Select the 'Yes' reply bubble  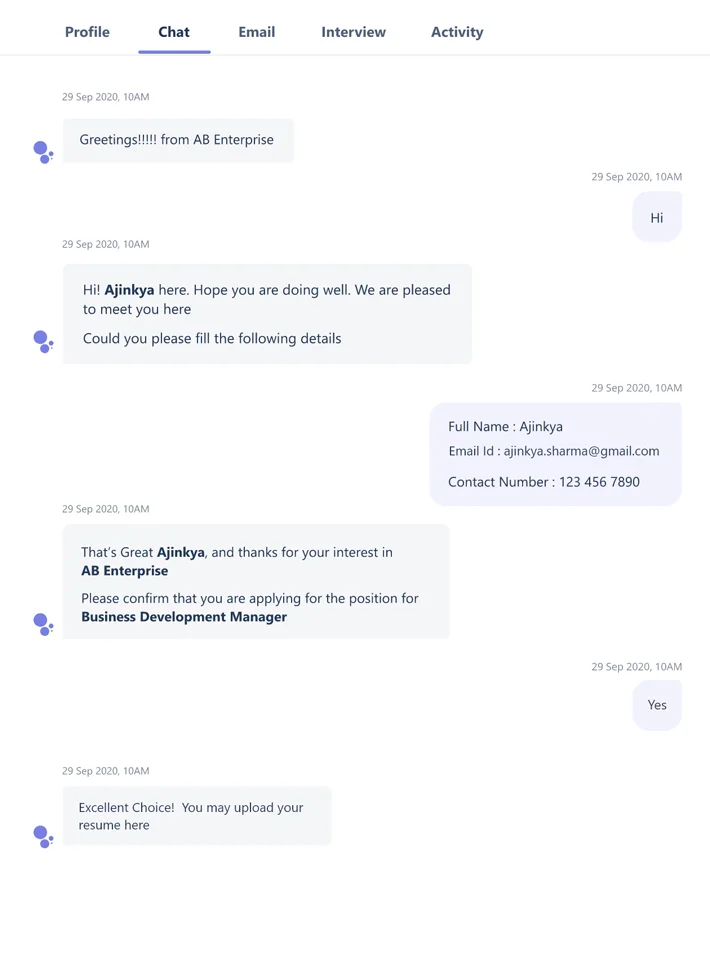click(x=656, y=705)
